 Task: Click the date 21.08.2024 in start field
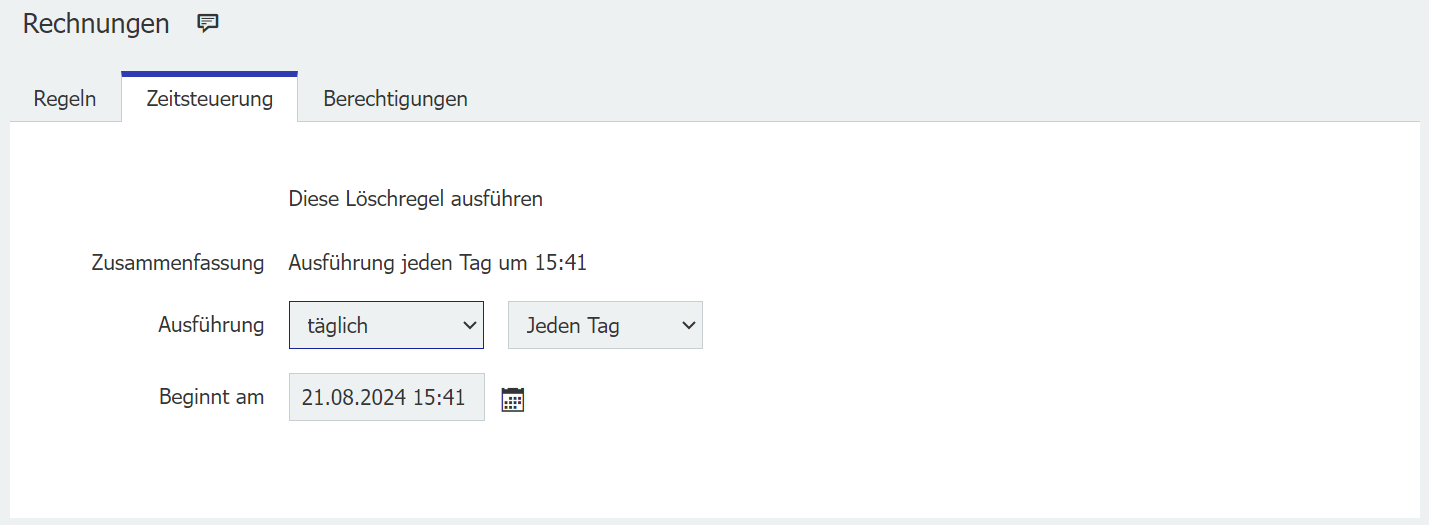click(x=352, y=398)
